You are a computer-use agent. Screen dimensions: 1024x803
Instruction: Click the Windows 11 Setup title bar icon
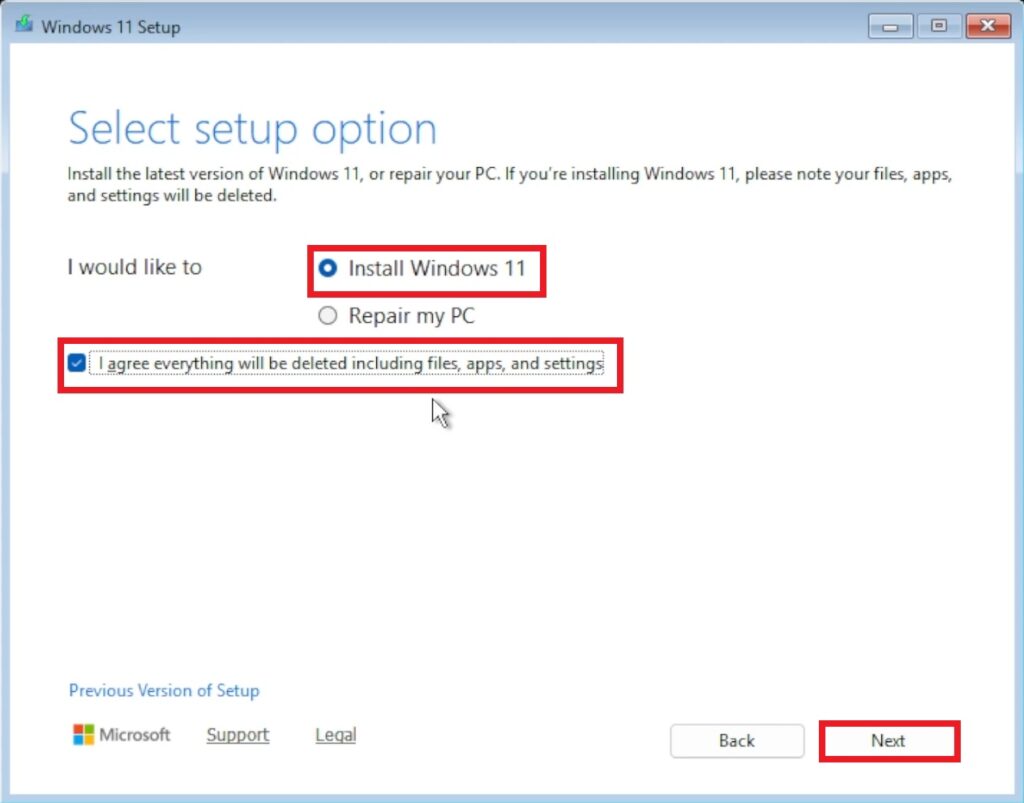23,26
